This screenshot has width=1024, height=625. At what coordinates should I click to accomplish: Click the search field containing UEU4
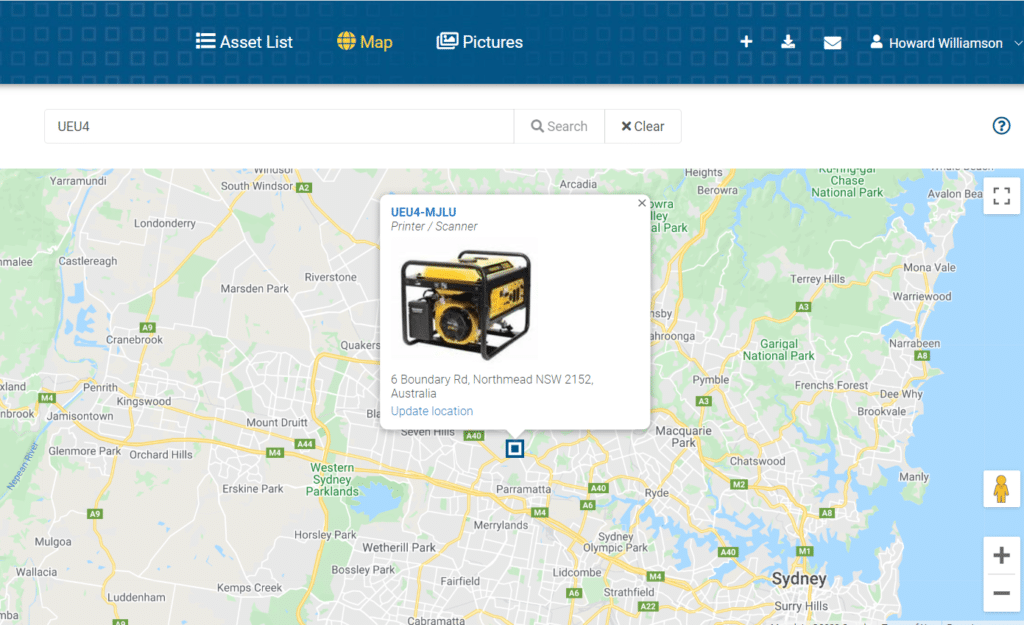279,126
